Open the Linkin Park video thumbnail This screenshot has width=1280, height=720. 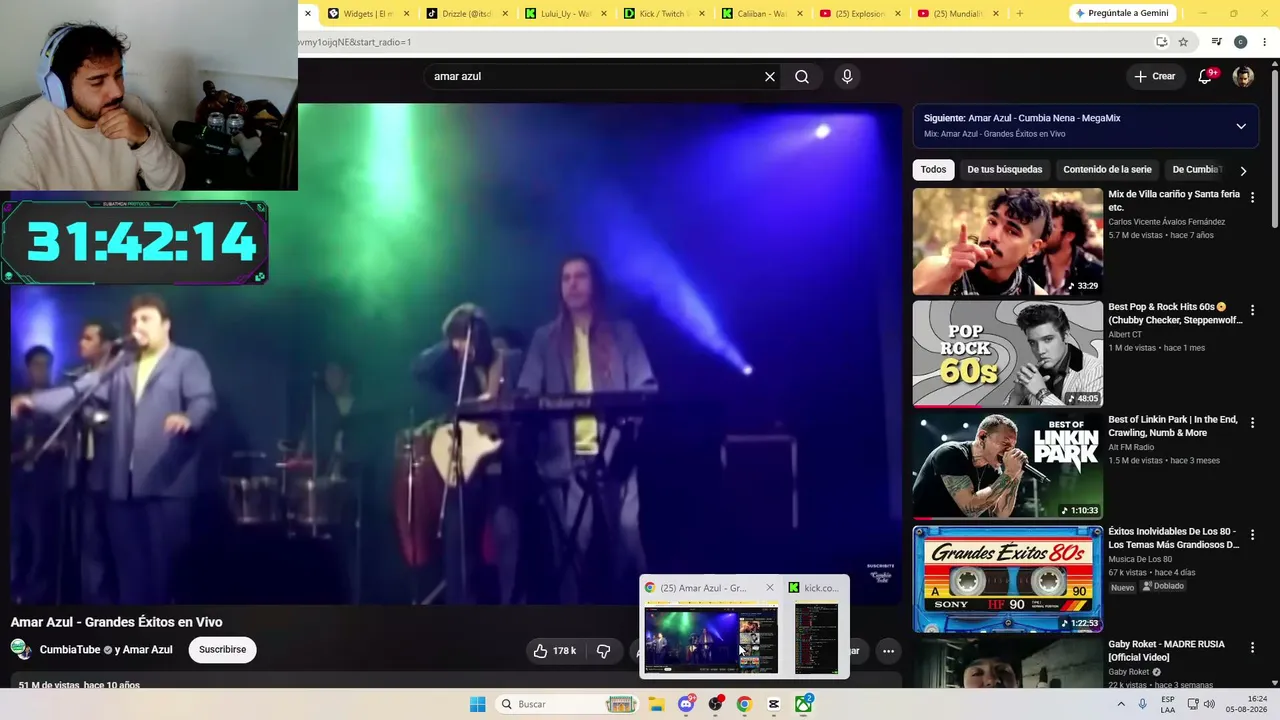1008,467
